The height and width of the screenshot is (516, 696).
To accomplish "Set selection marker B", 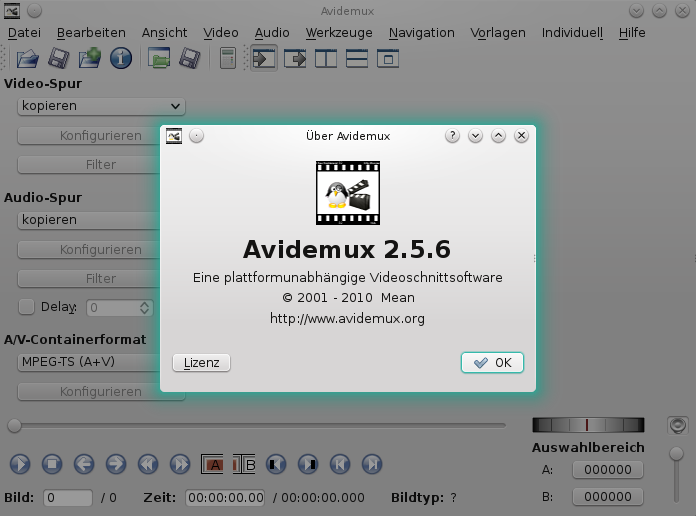I will (244, 464).
